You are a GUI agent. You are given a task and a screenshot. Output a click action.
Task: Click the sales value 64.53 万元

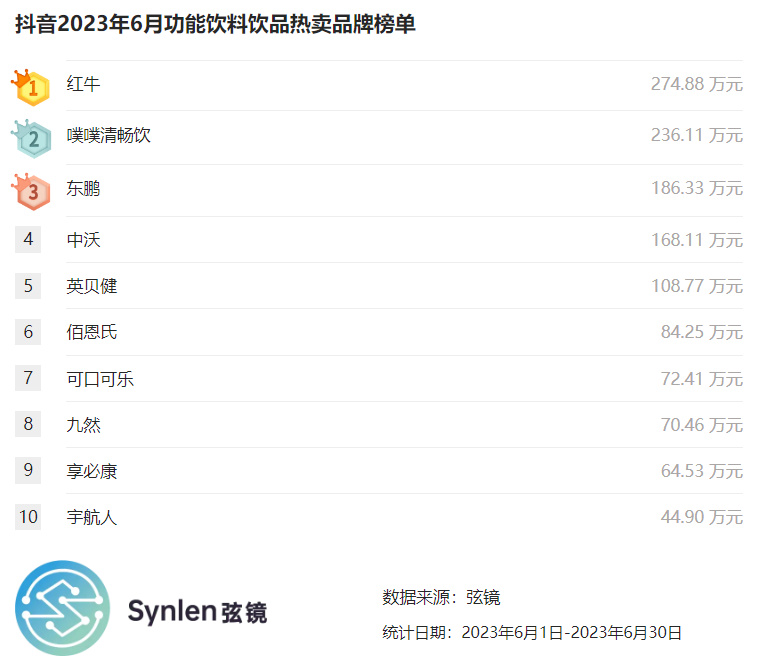tap(701, 471)
